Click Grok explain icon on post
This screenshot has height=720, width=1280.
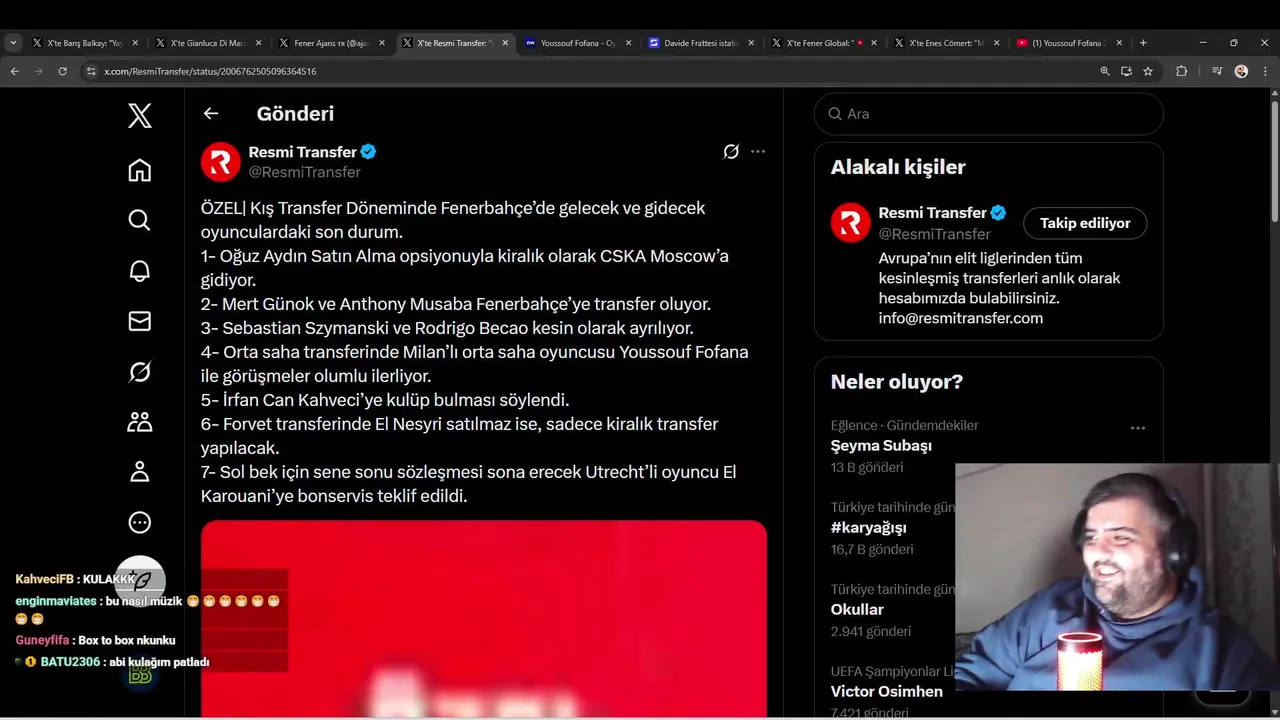731,152
